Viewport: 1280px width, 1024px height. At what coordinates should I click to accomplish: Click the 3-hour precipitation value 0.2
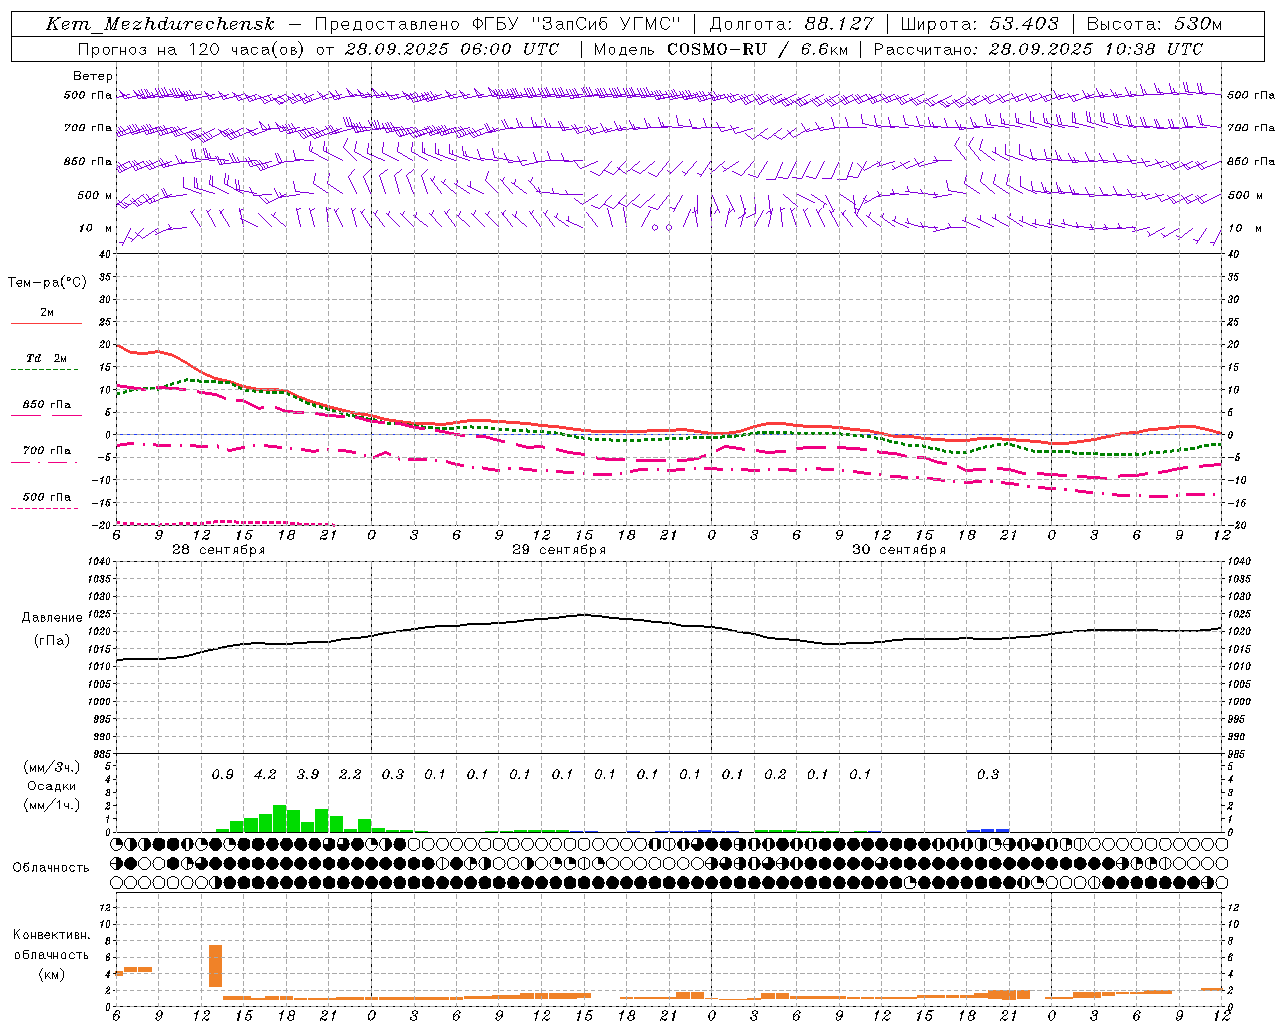pyautogui.click(x=775, y=775)
